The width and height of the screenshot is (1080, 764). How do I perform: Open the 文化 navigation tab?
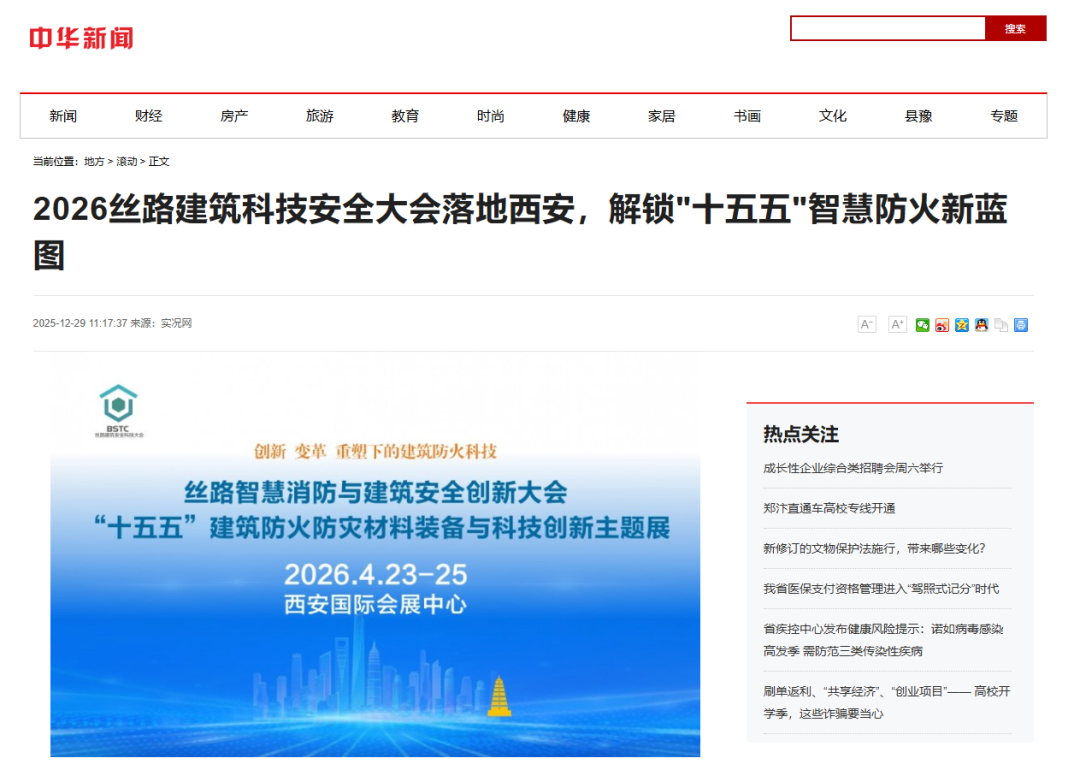click(x=832, y=116)
